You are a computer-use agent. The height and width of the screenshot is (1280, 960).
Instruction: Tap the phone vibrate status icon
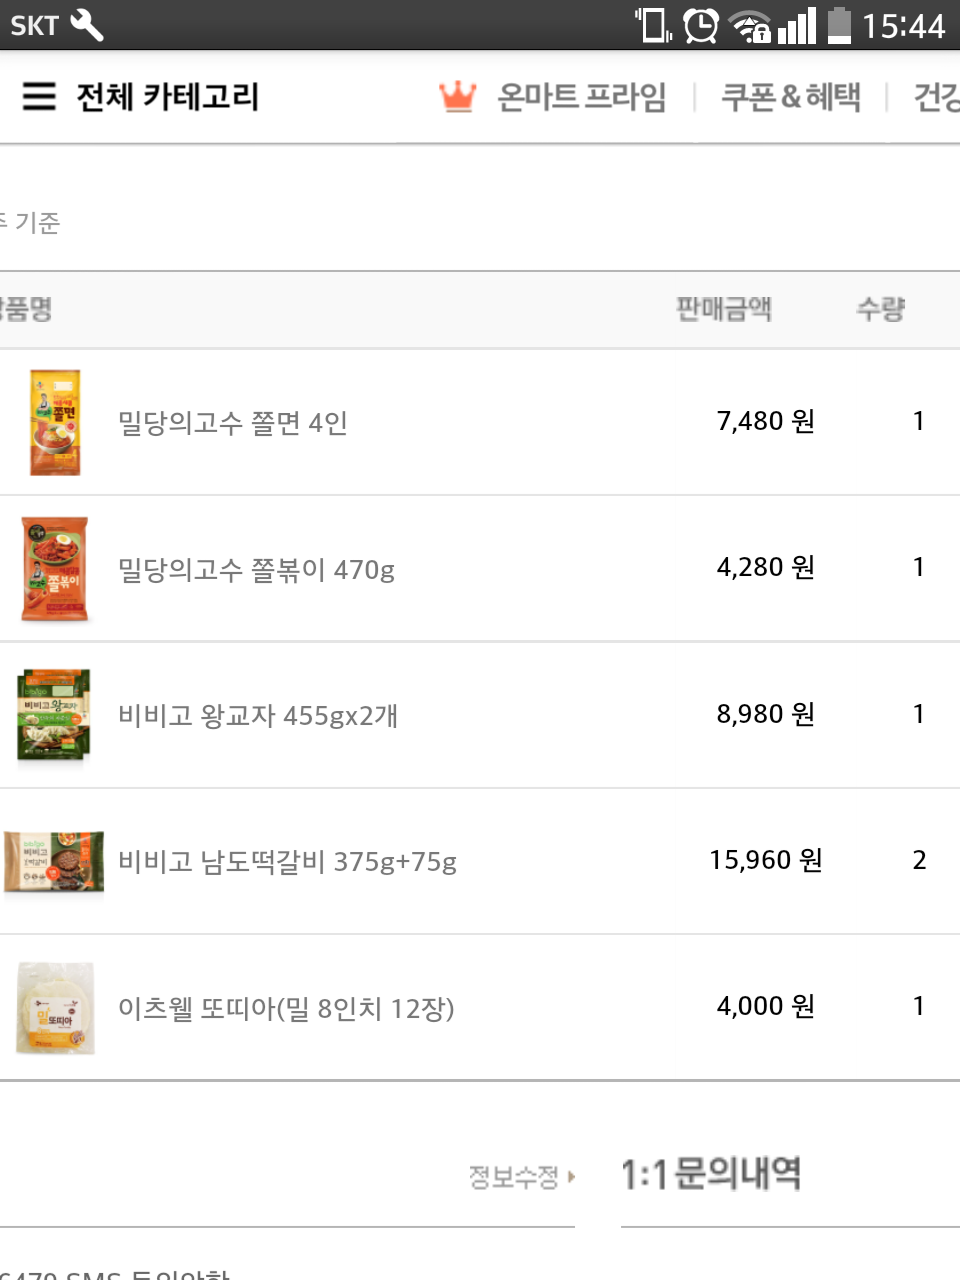click(654, 25)
